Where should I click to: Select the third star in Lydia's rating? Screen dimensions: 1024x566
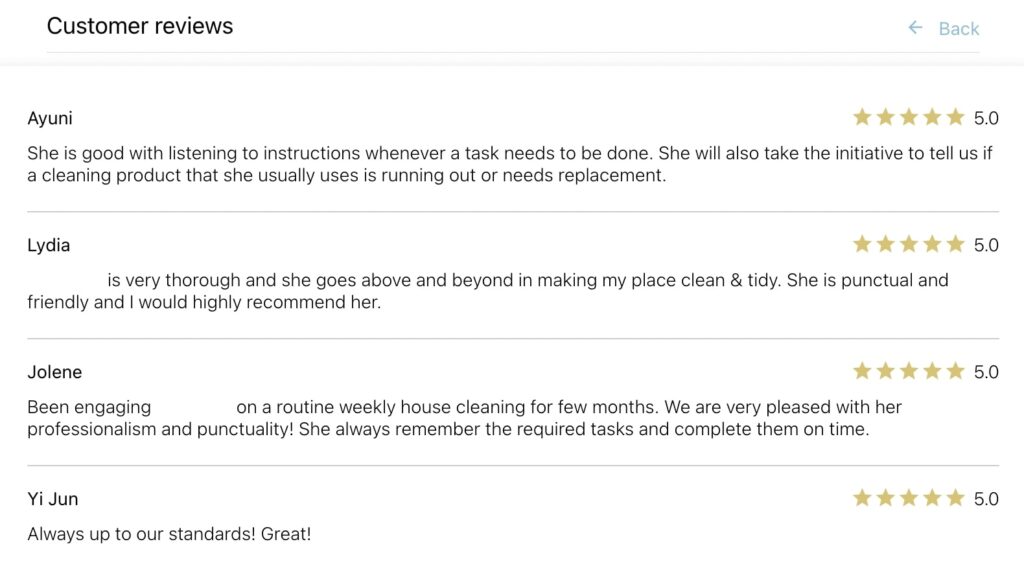click(x=909, y=244)
